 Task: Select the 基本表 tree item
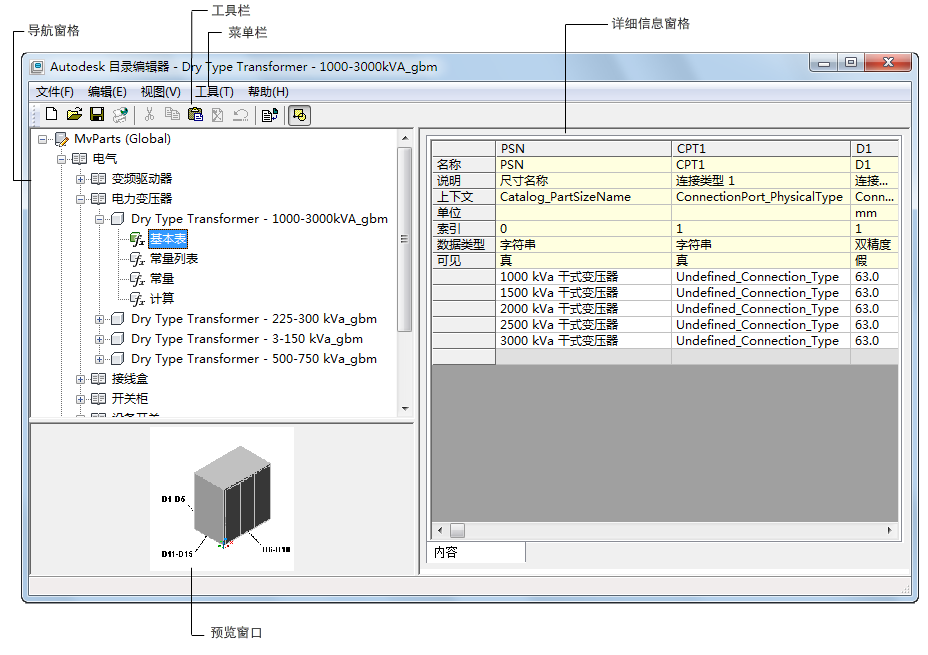click(x=168, y=239)
